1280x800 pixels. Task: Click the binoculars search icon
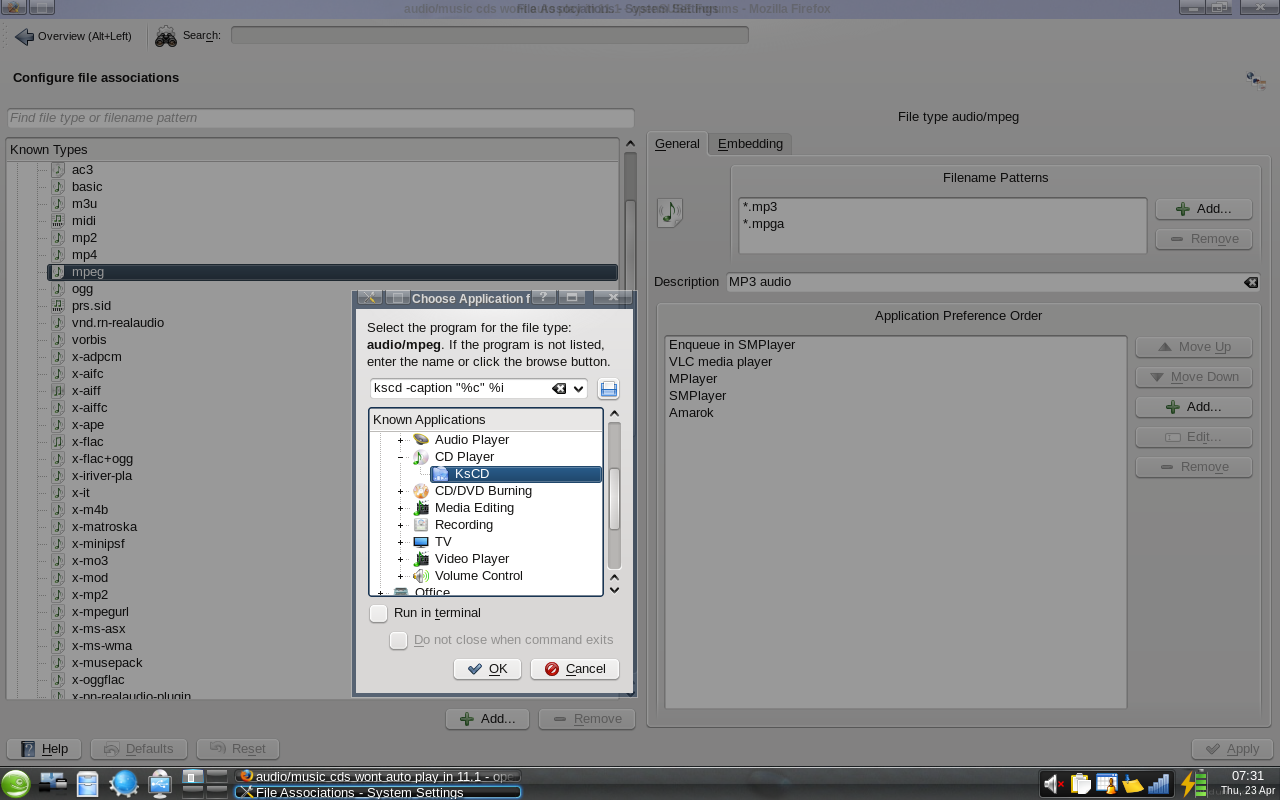pos(165,36)
